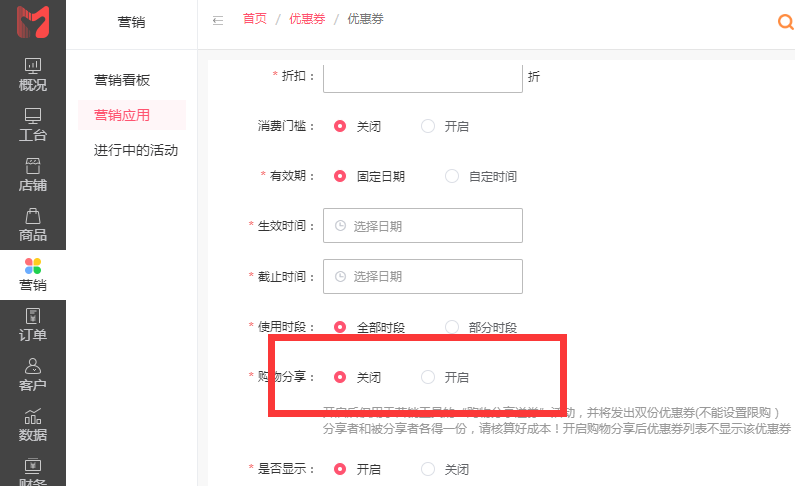Open the 财务 finance sidebar icon
Image resolution: width=795 pixels, height=486 pixels.
(33, 472)
